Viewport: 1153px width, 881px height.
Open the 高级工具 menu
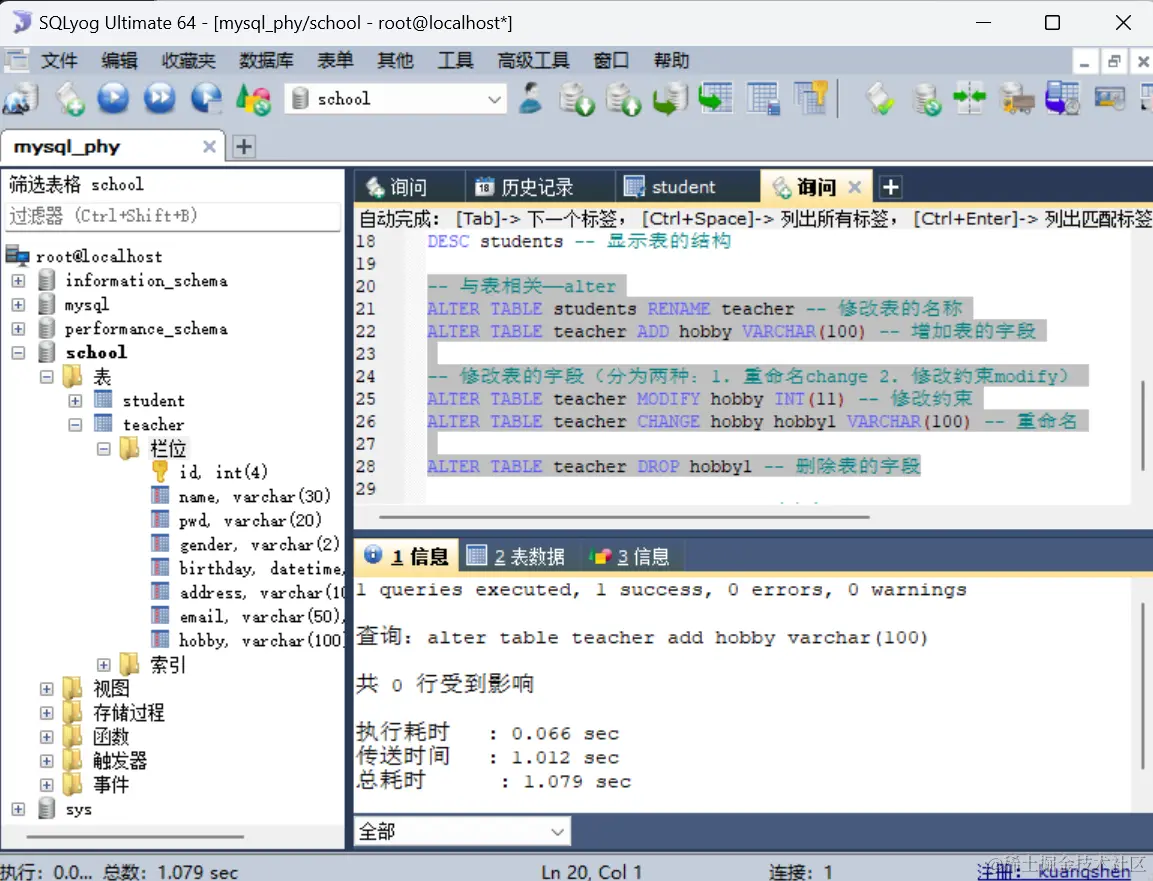coord(533,60)
